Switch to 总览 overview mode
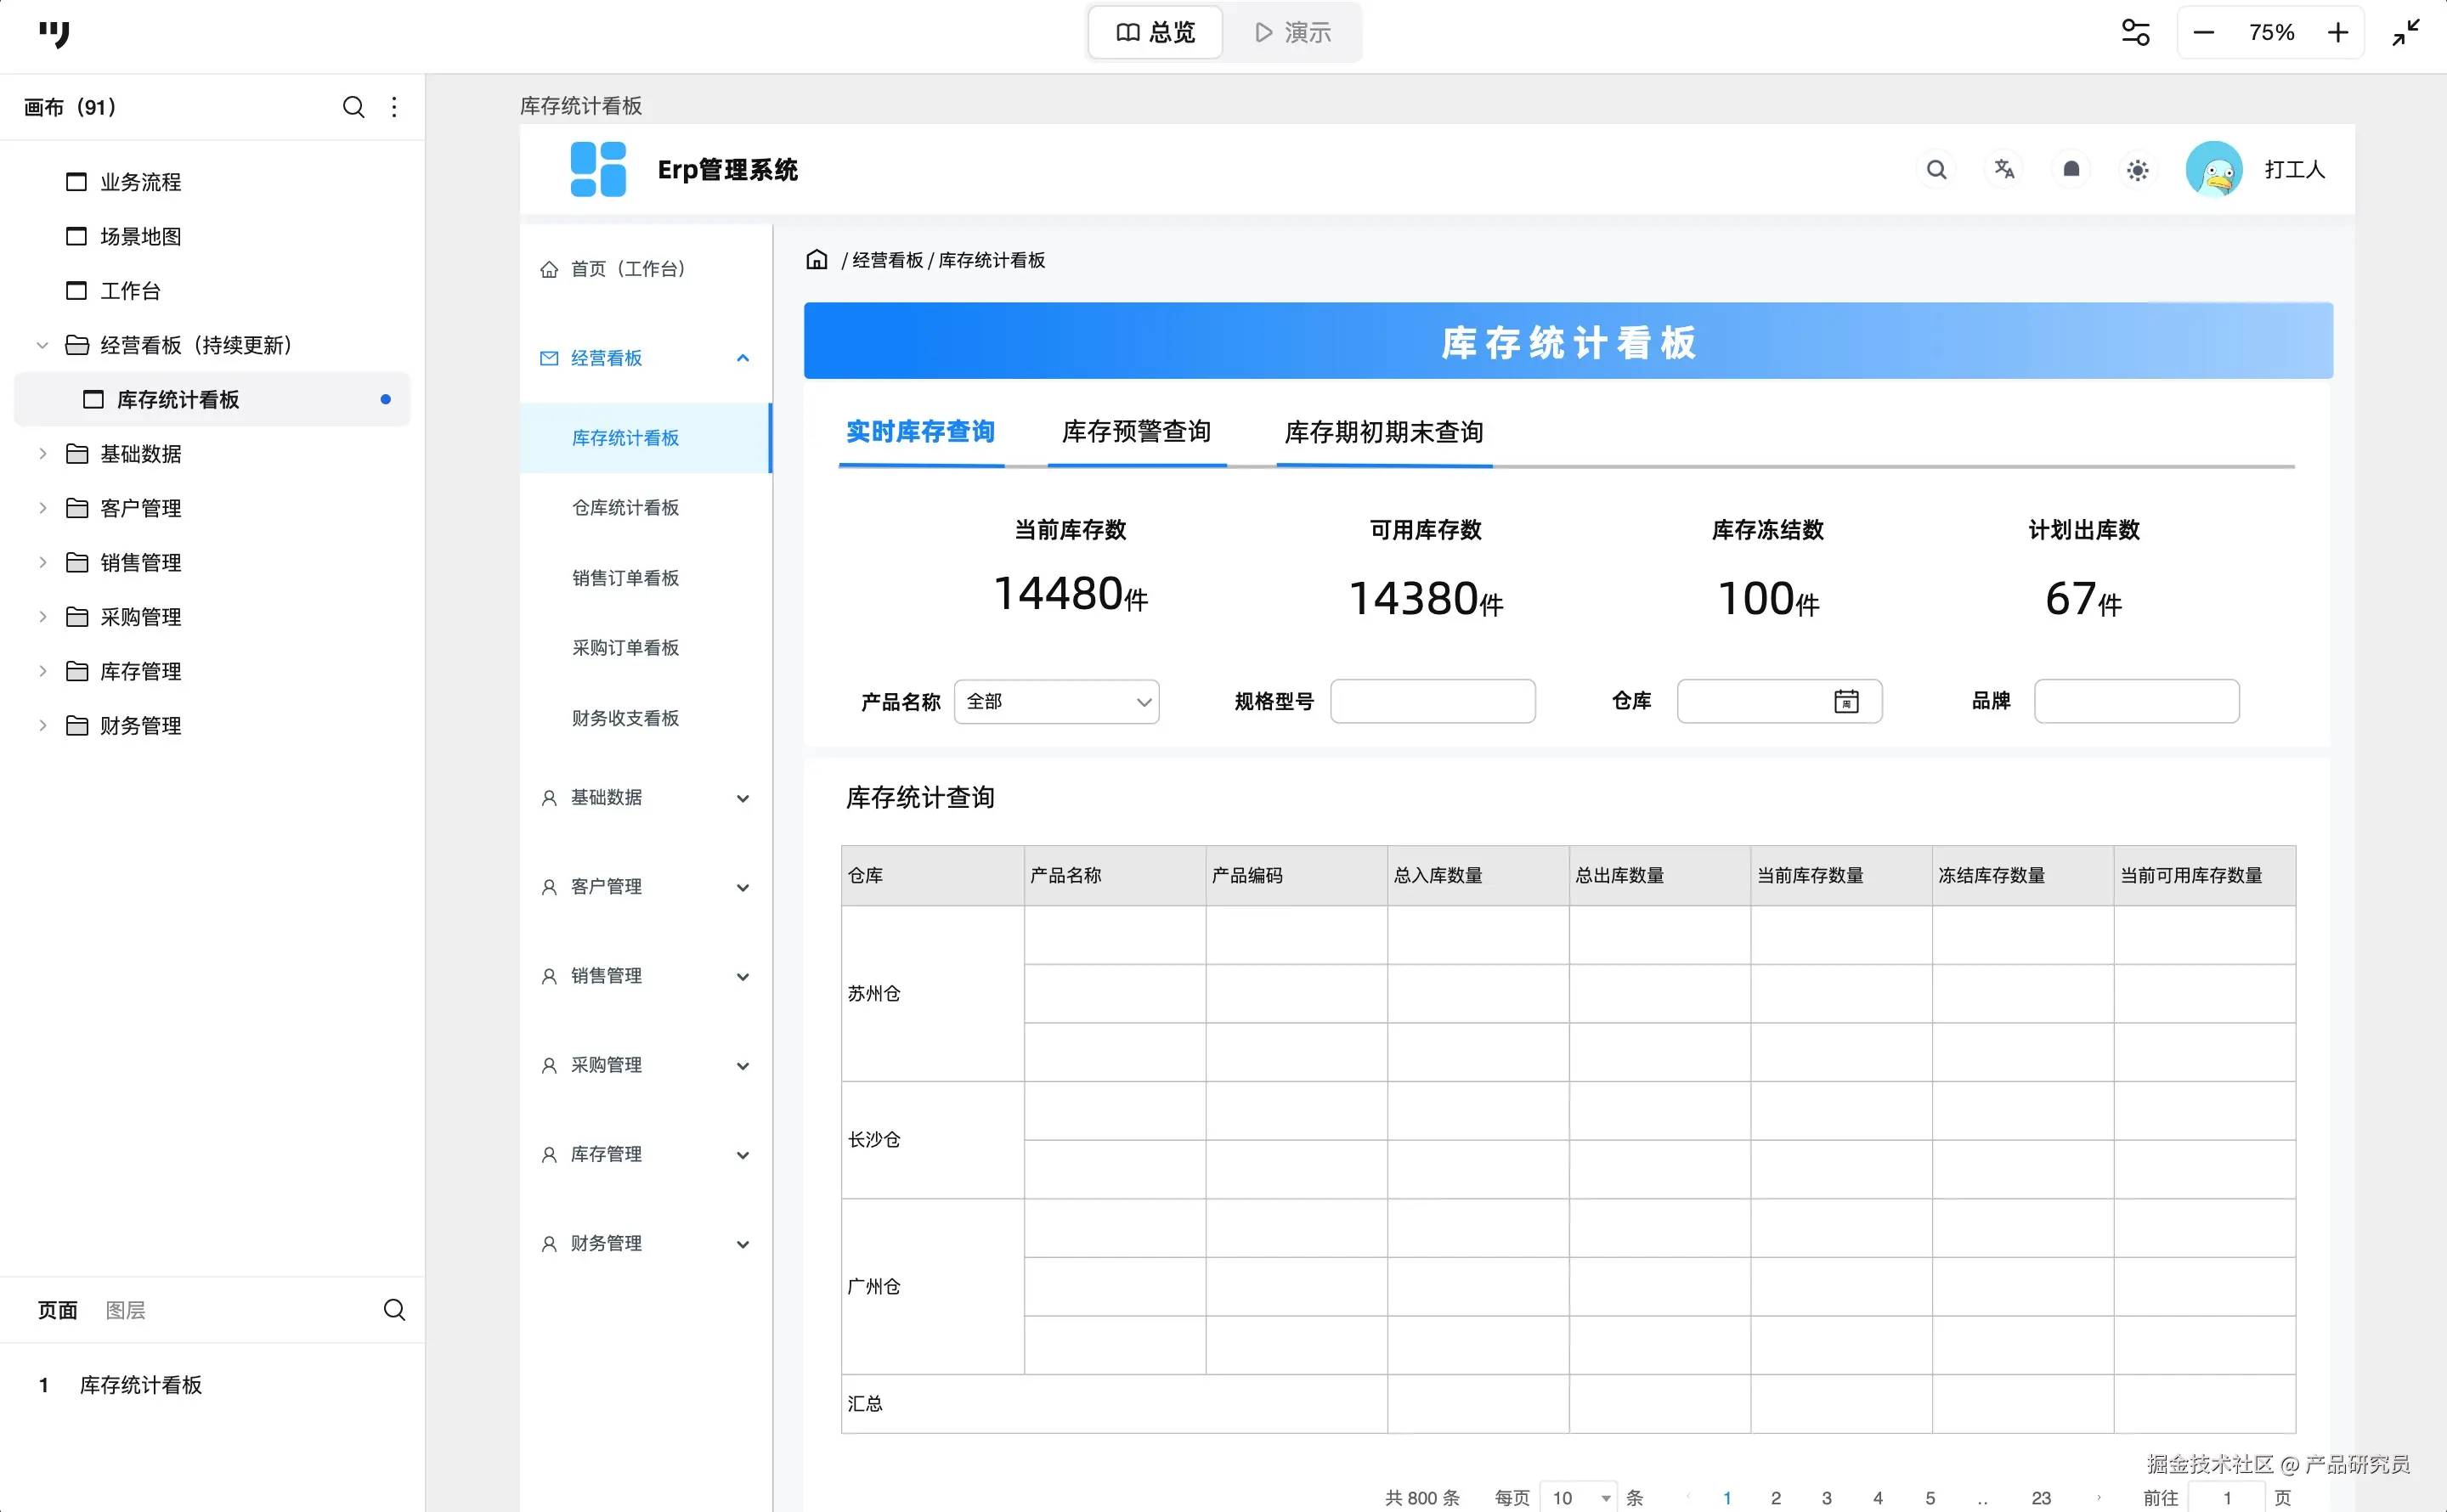The image size is (2447, 1512). (x=1155, y=33)
